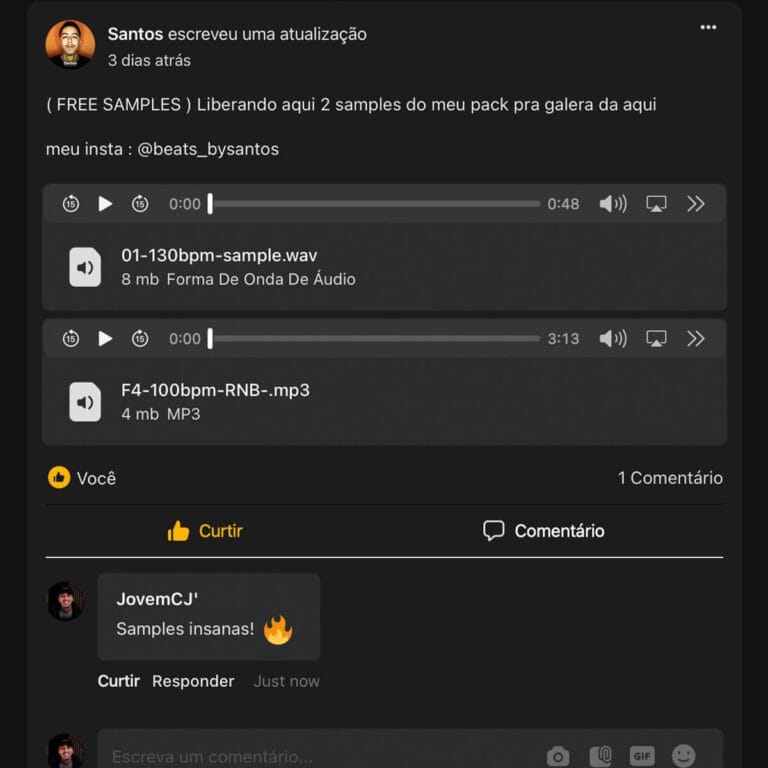Screen dimensions: 768x768
Task: Expand playback speed options on the first player
Action: 696,204
